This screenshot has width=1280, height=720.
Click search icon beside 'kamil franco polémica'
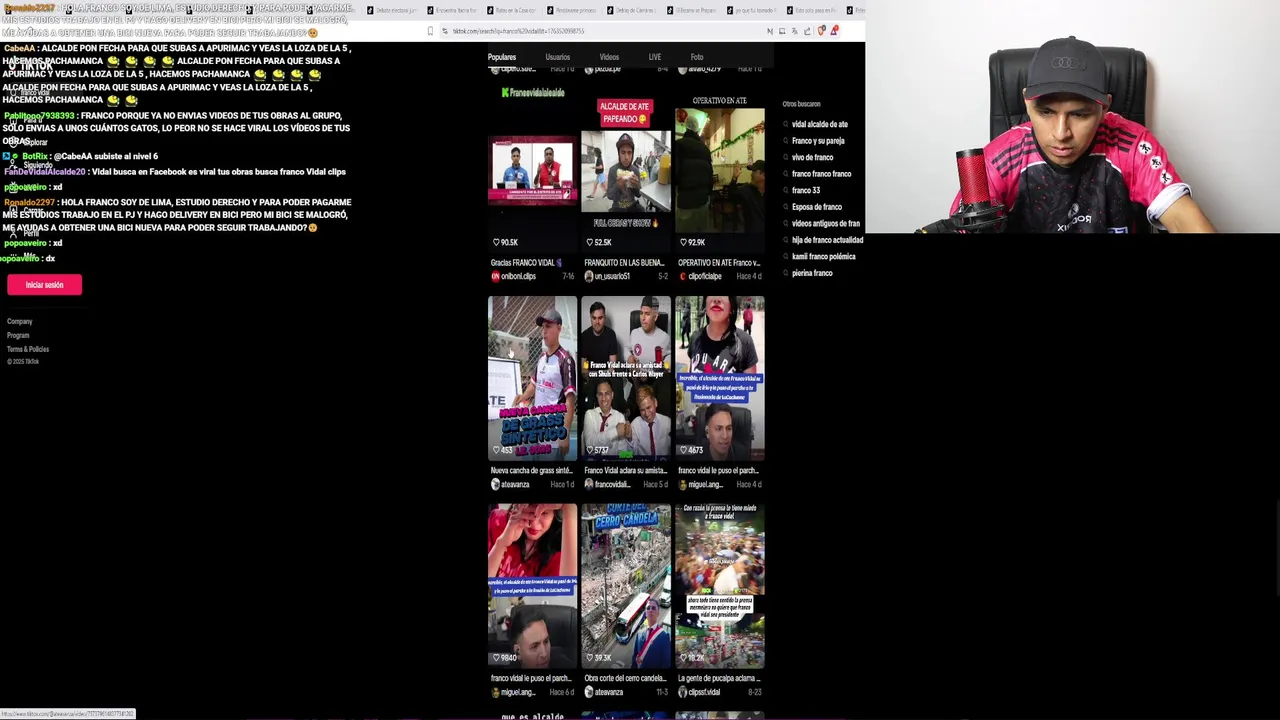point(786,257)
